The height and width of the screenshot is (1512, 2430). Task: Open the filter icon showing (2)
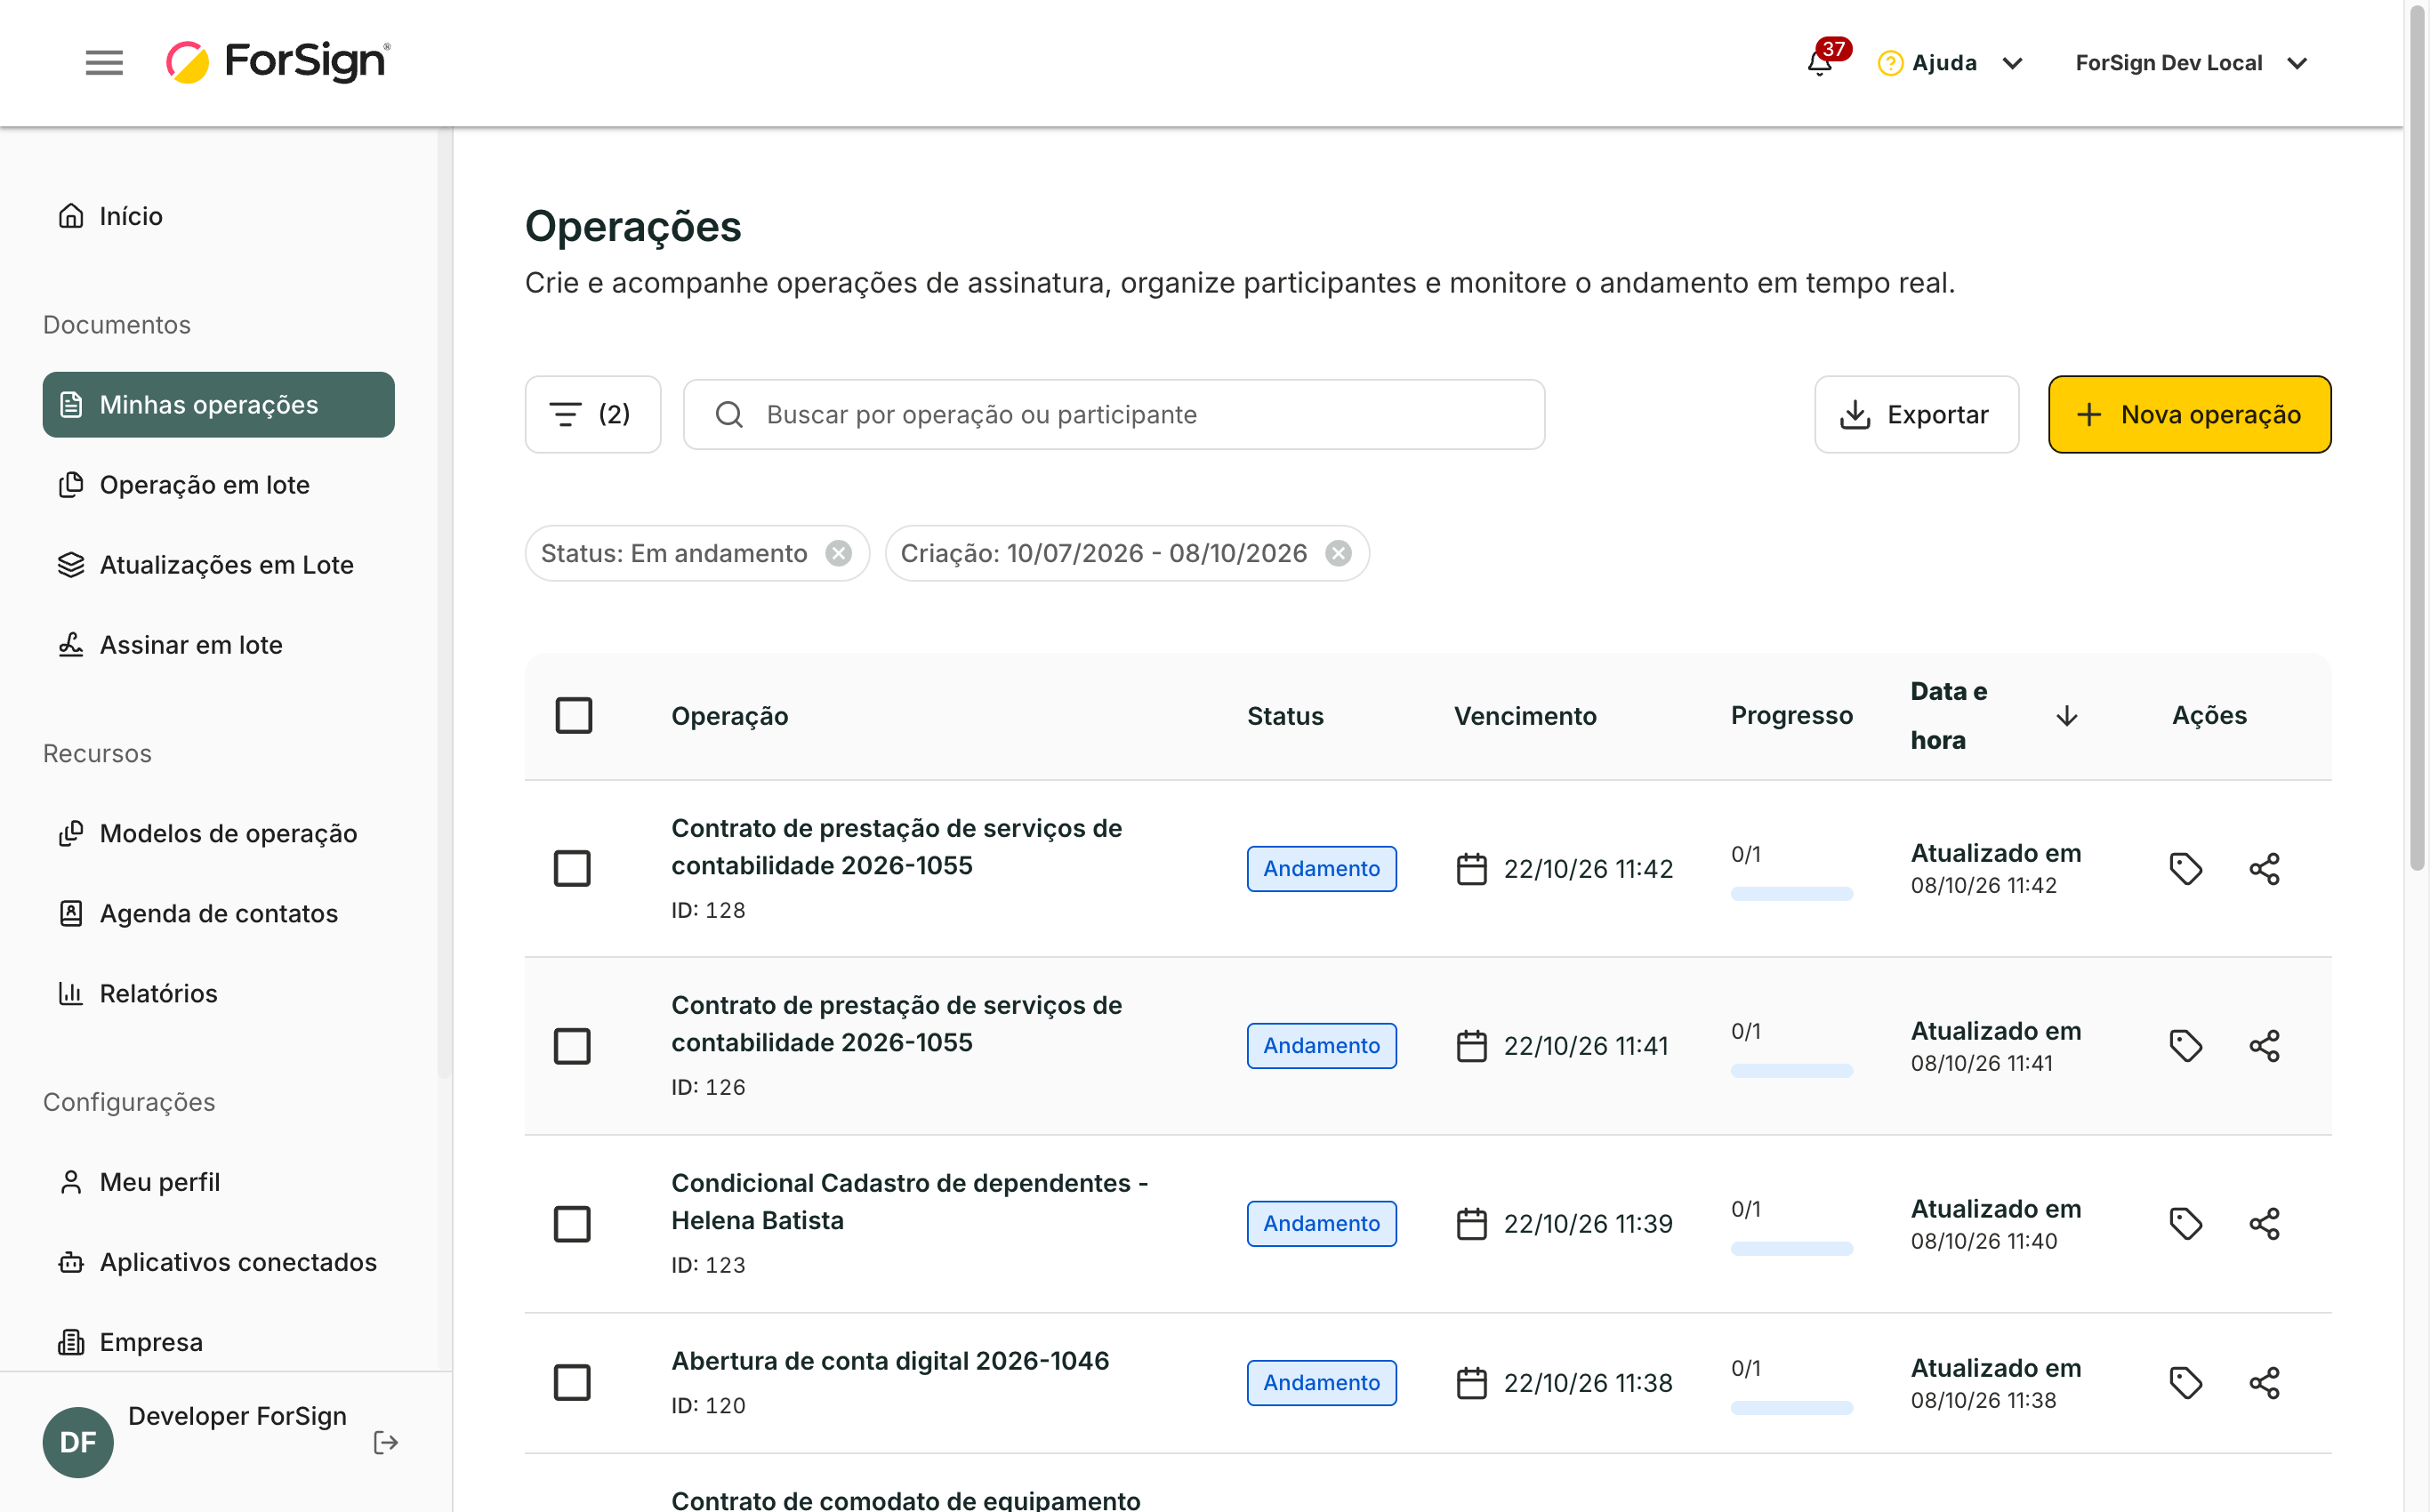click(592, 414)
